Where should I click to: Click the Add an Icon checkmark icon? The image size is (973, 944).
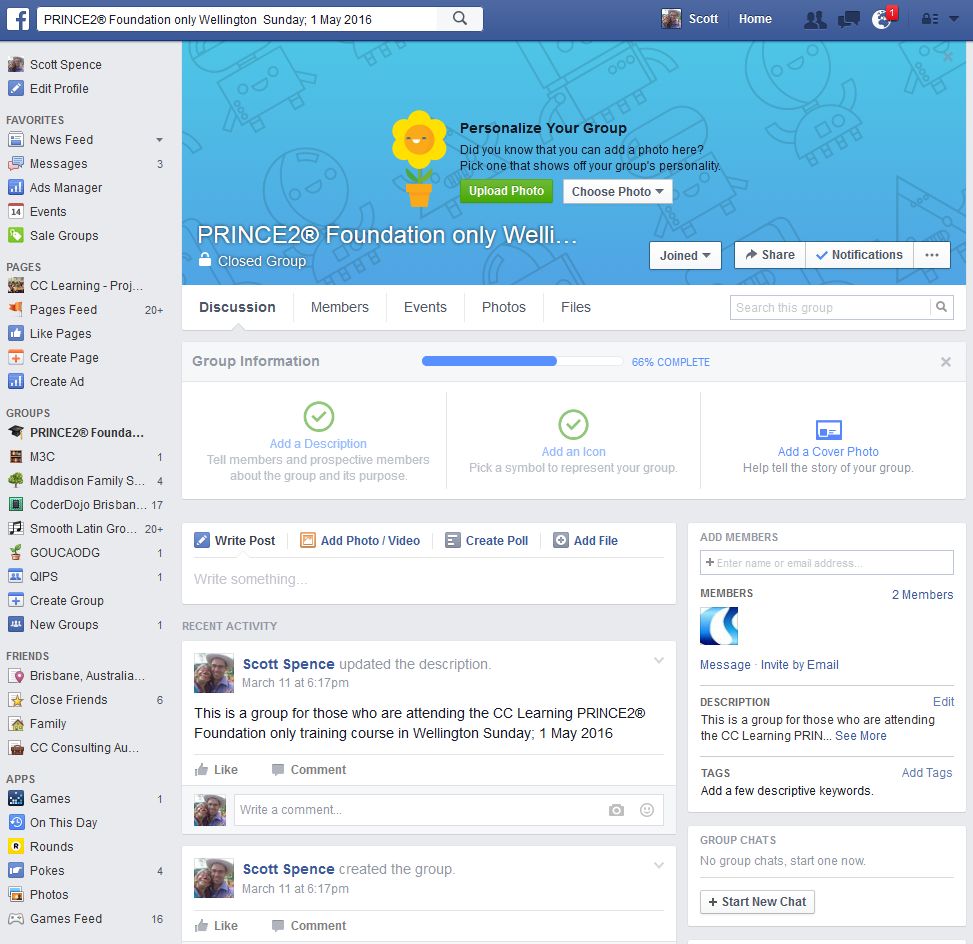click(x=573, y=425)
